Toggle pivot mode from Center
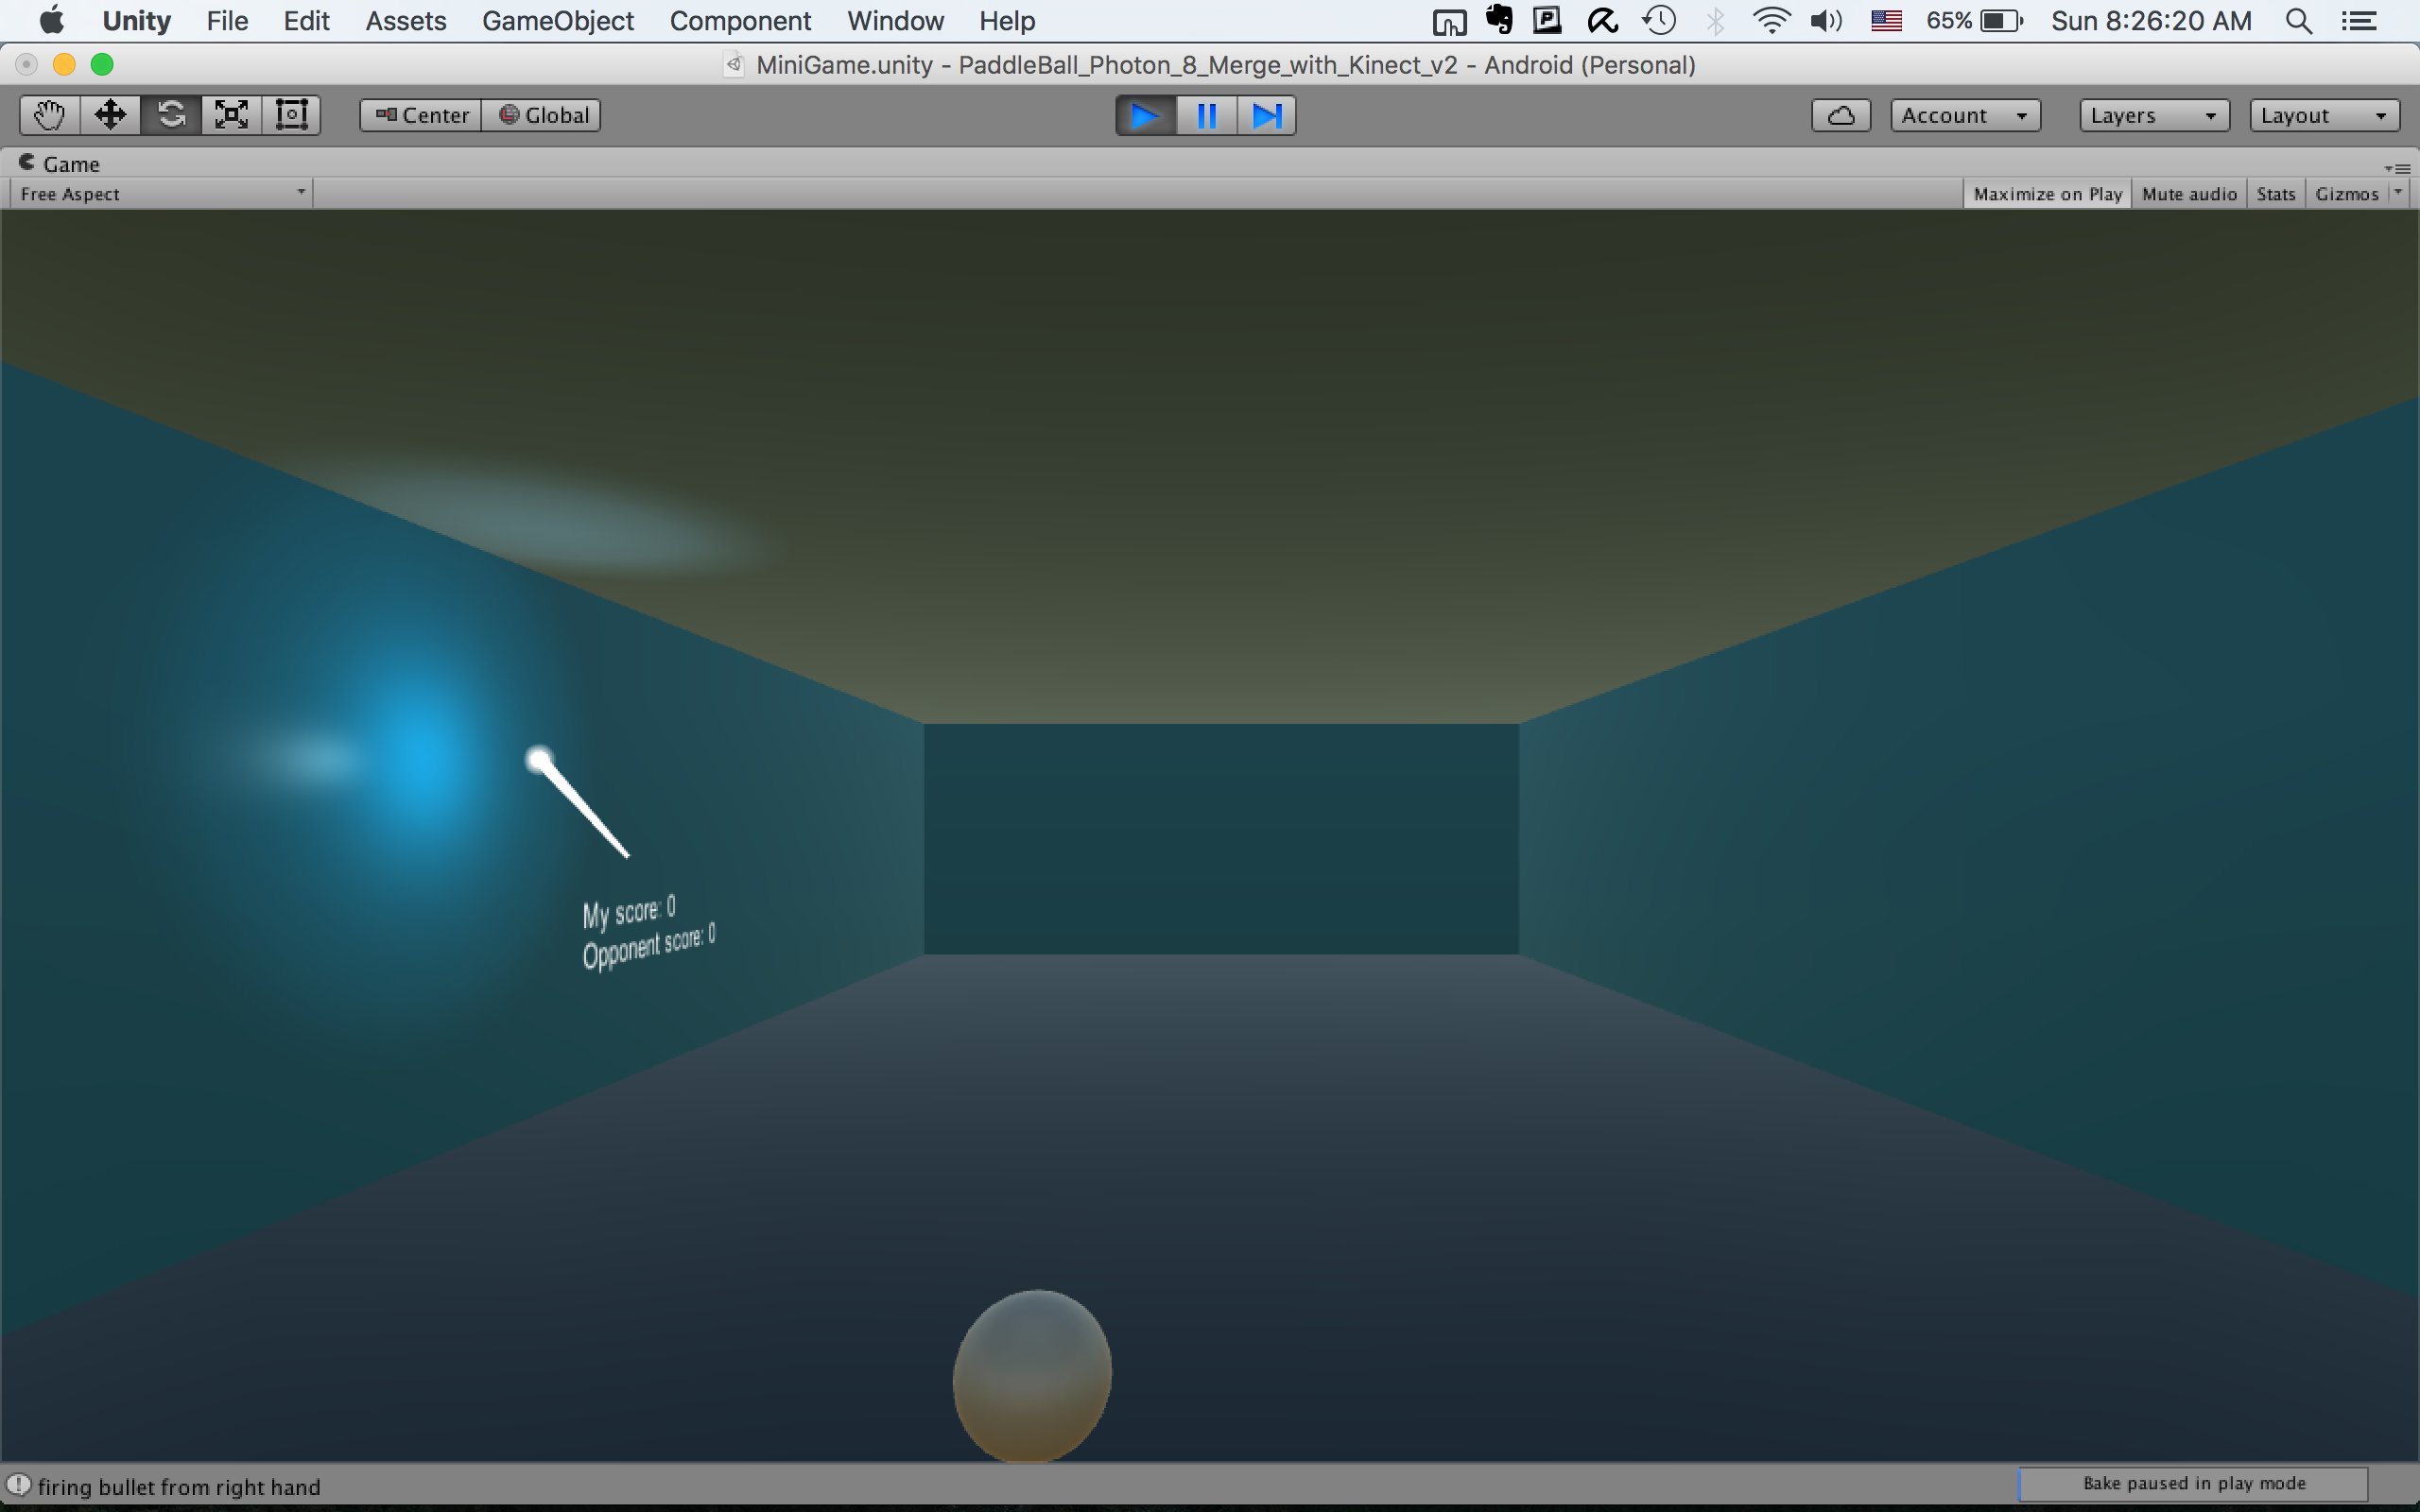2420x1512 pixels. click(x=421, y=116)
